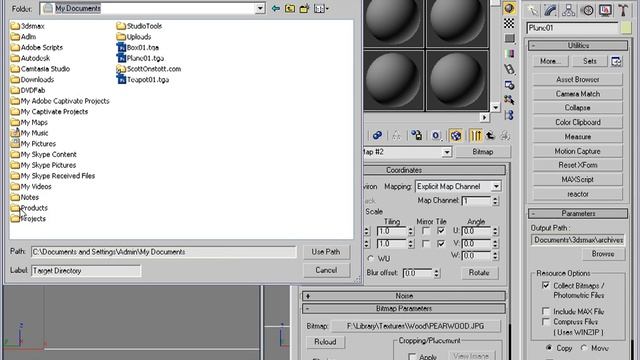This screenshot has width=640, height=360.
Task: Click the Cancel button in dialog
Action: tap(326, 270)
